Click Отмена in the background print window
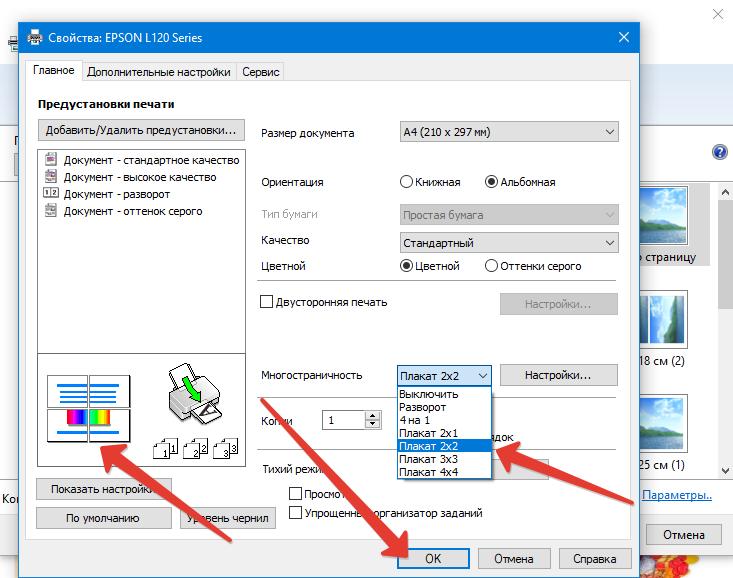The width and height of the screenshot is (733, 578). click(x=683, y=535)
